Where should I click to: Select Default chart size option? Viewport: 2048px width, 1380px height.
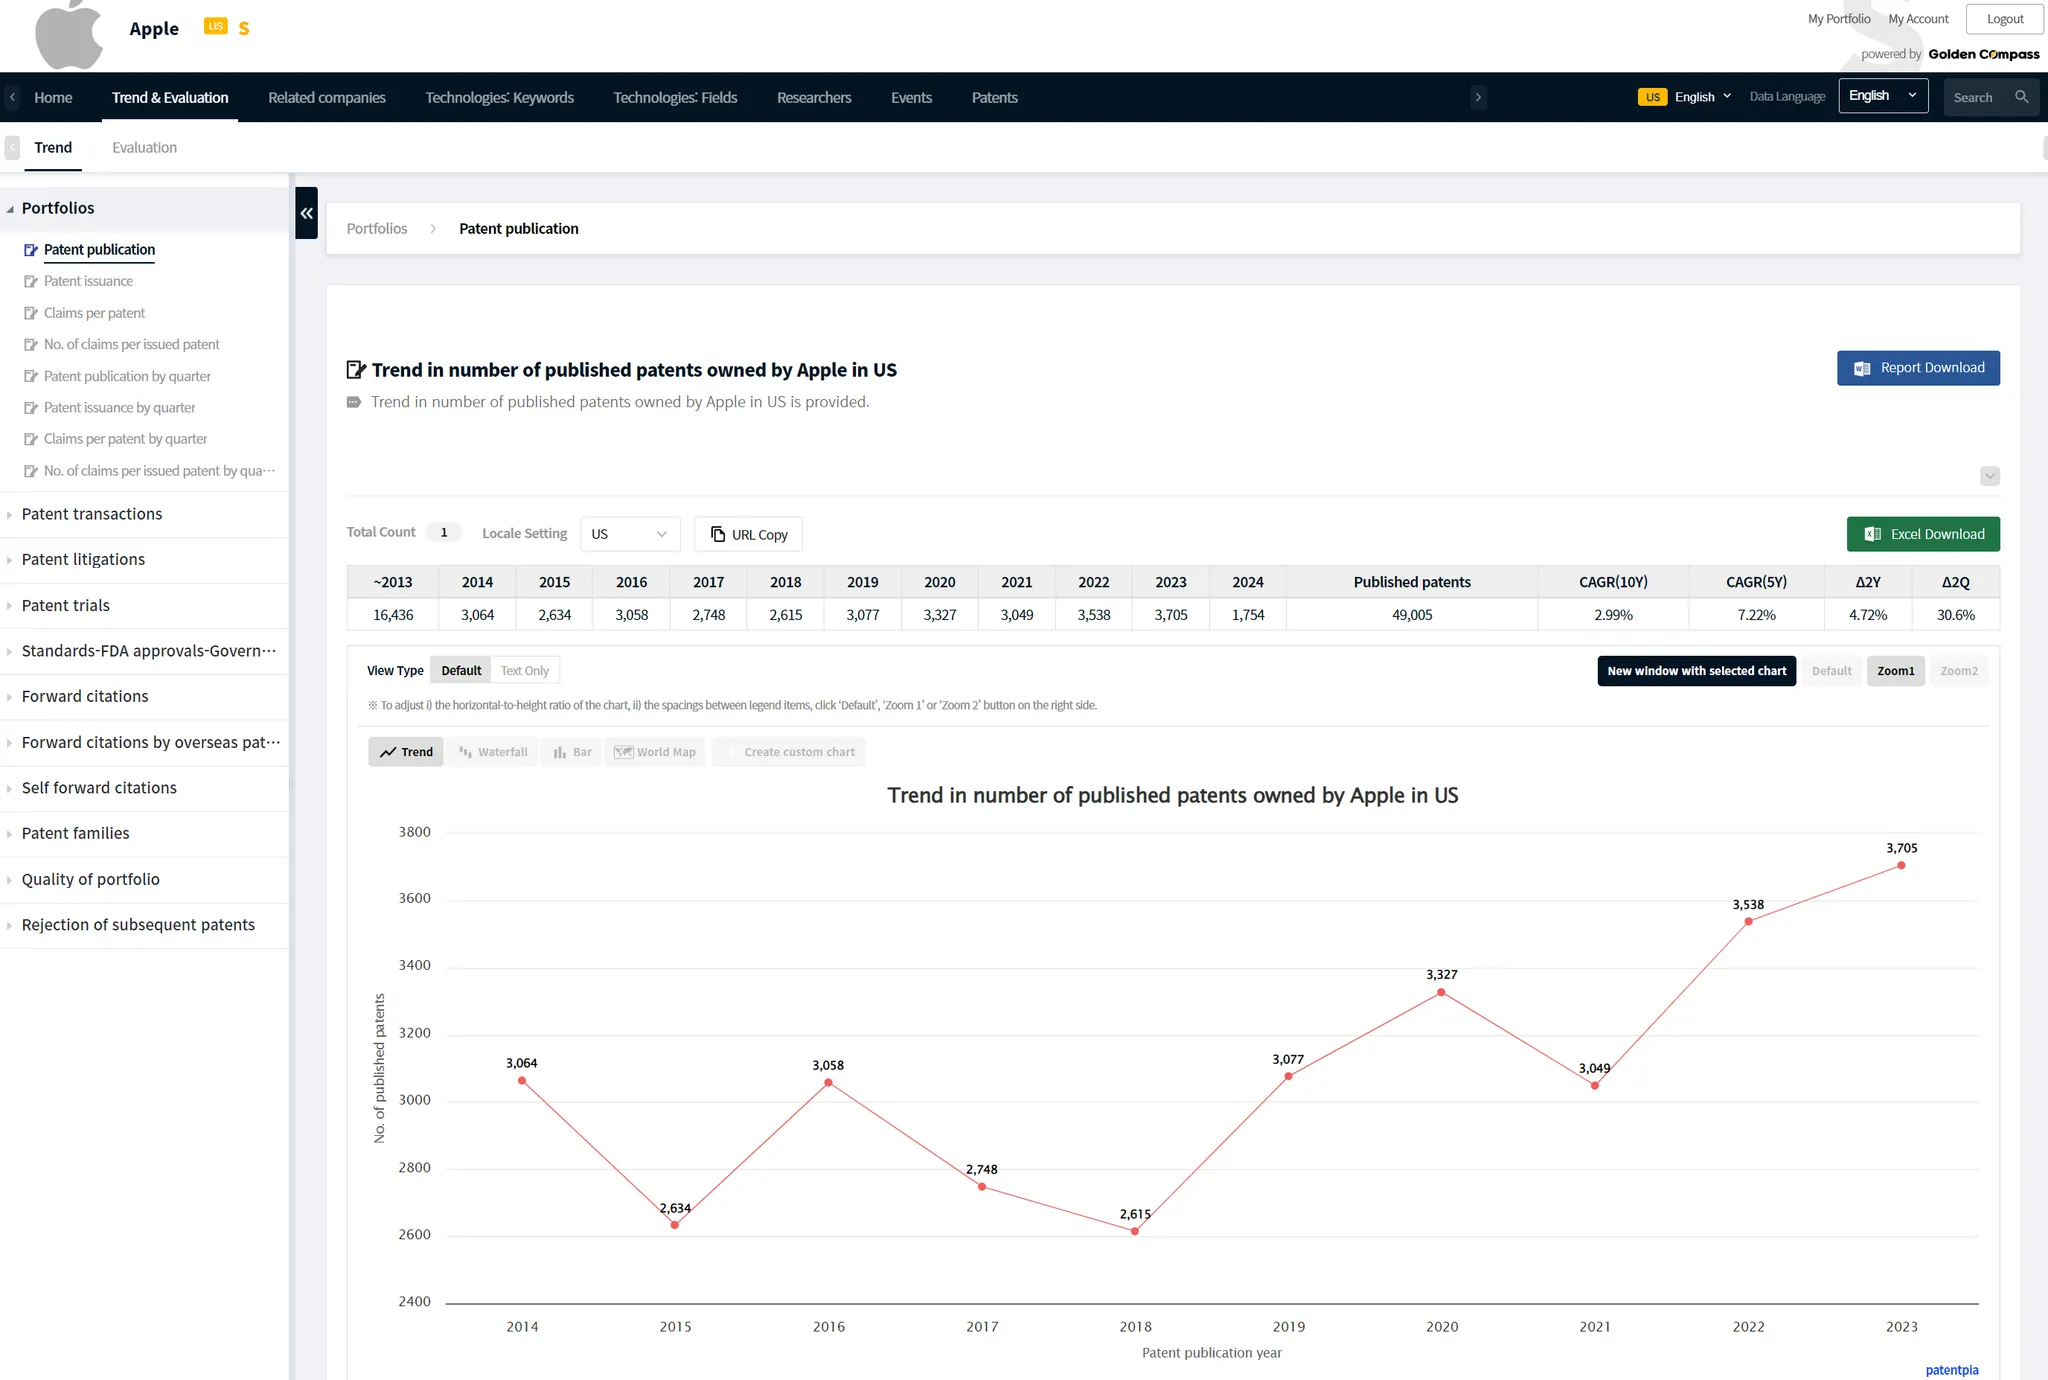pos(1831,671)
